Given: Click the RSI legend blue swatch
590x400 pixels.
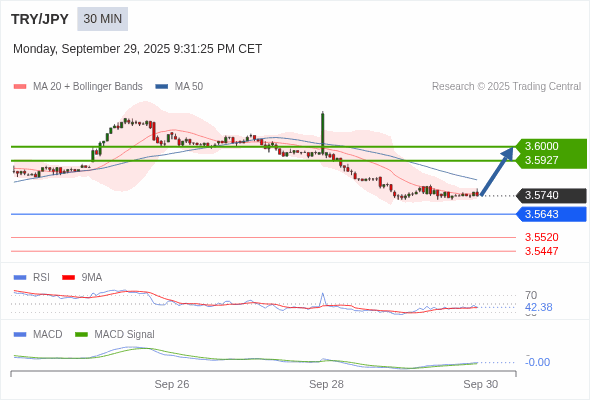Looking at the screenshot, I should [x=20, y=278].
